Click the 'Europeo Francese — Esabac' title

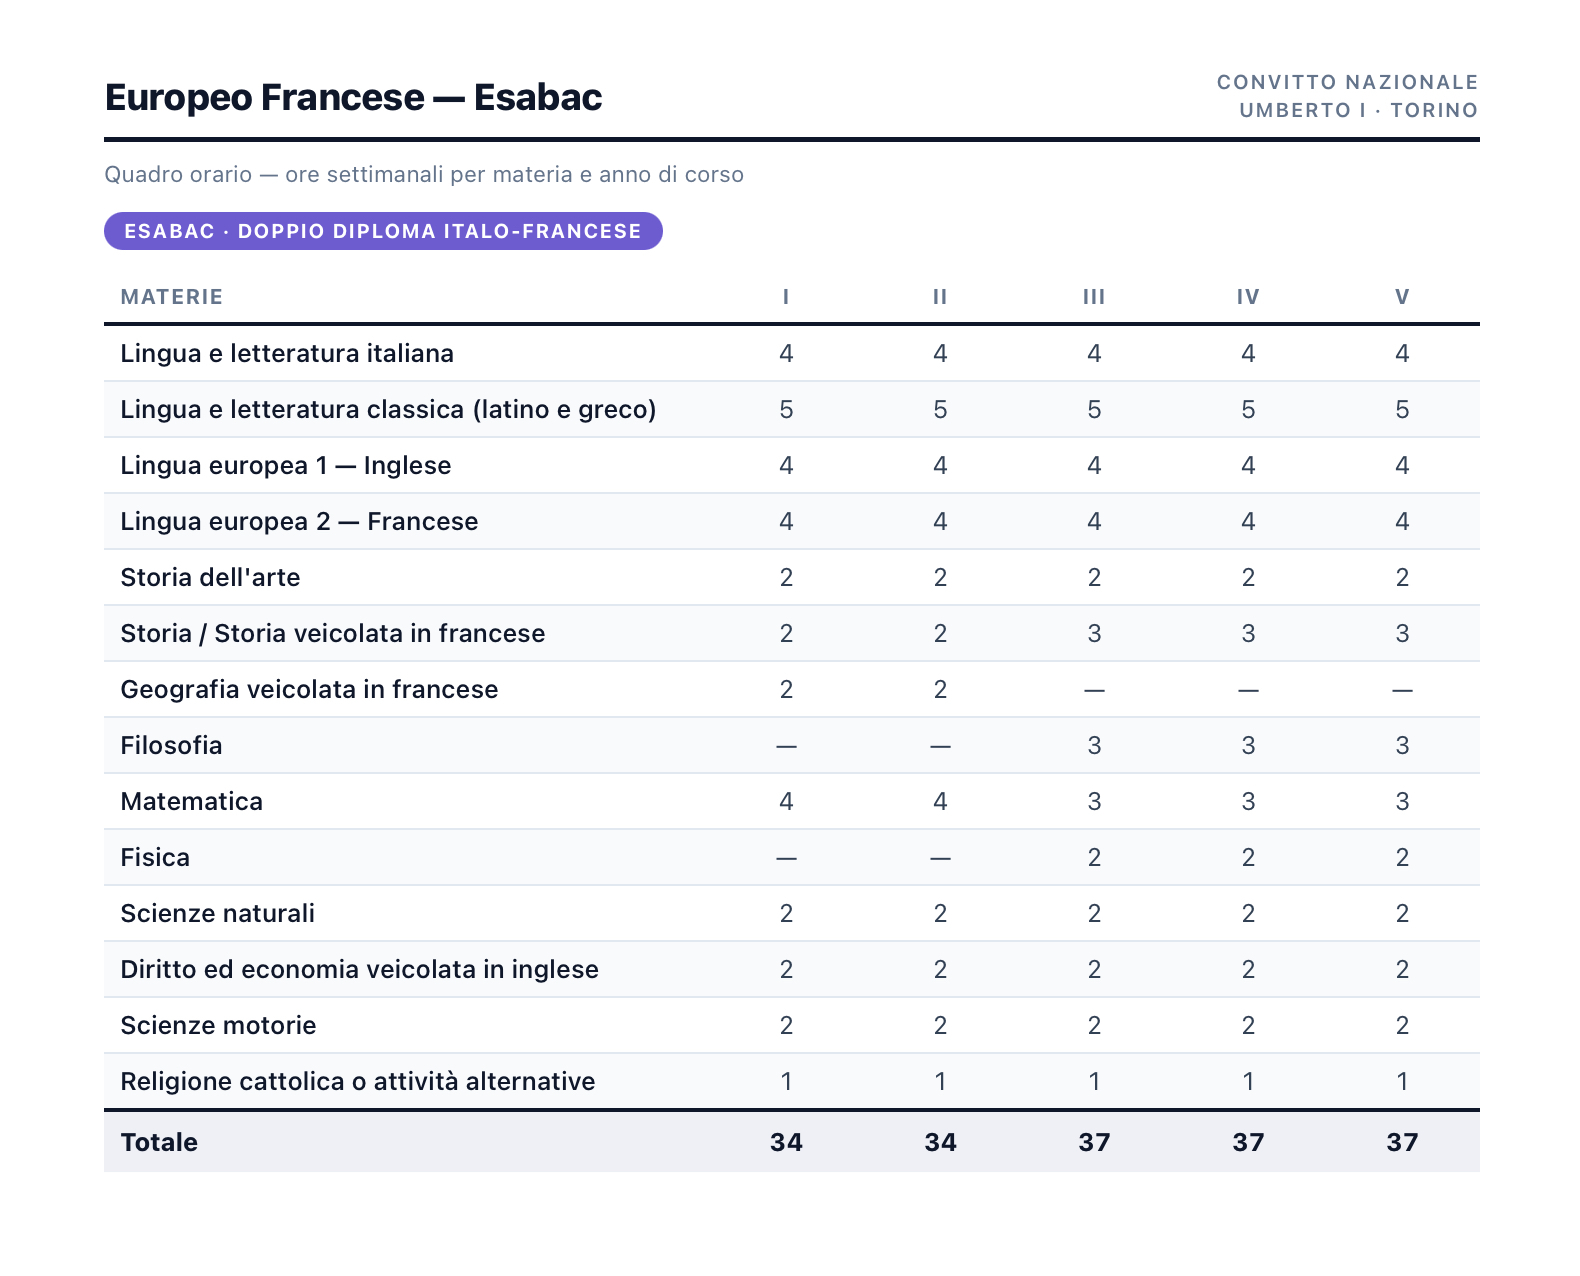[x=353, y=97]
